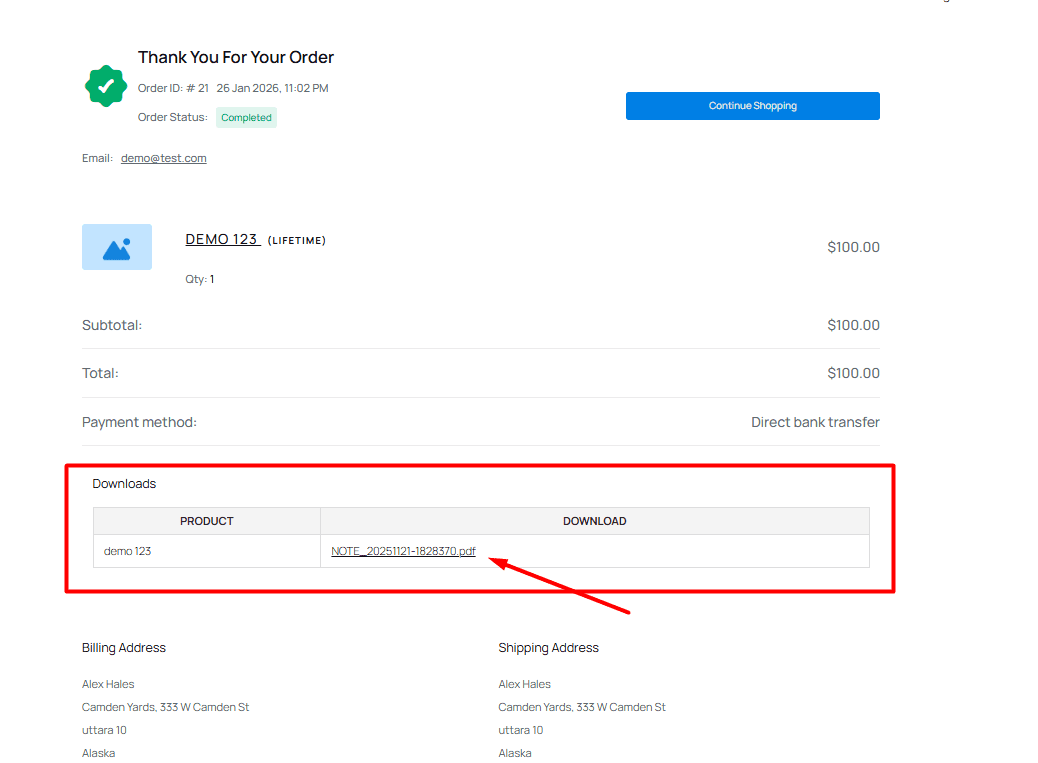Screen dimensions: 1038x763
Task: Open the demo@test.com email link
Action: tap(163, 157)
